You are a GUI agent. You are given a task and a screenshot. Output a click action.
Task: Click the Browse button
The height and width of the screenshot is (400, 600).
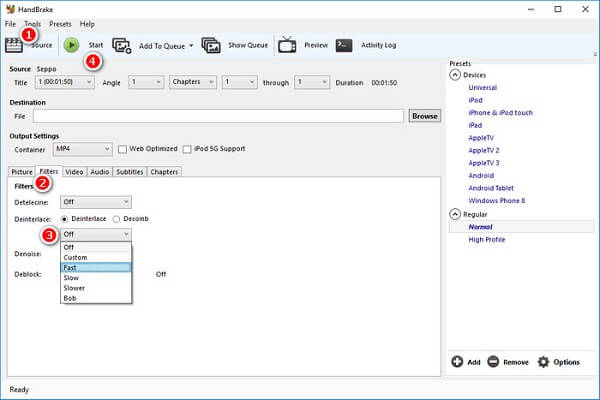click(425, 116)
